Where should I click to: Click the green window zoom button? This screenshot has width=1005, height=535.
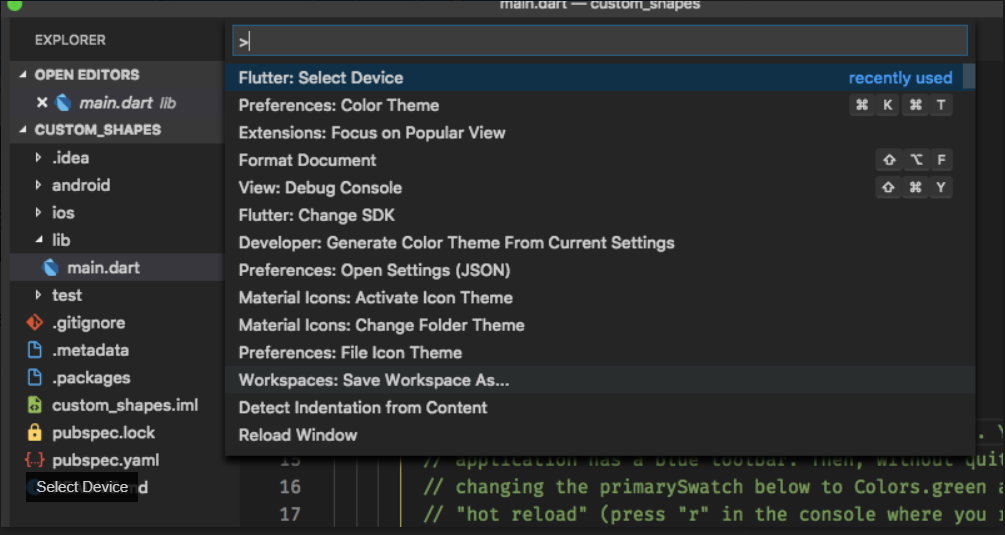14,4
